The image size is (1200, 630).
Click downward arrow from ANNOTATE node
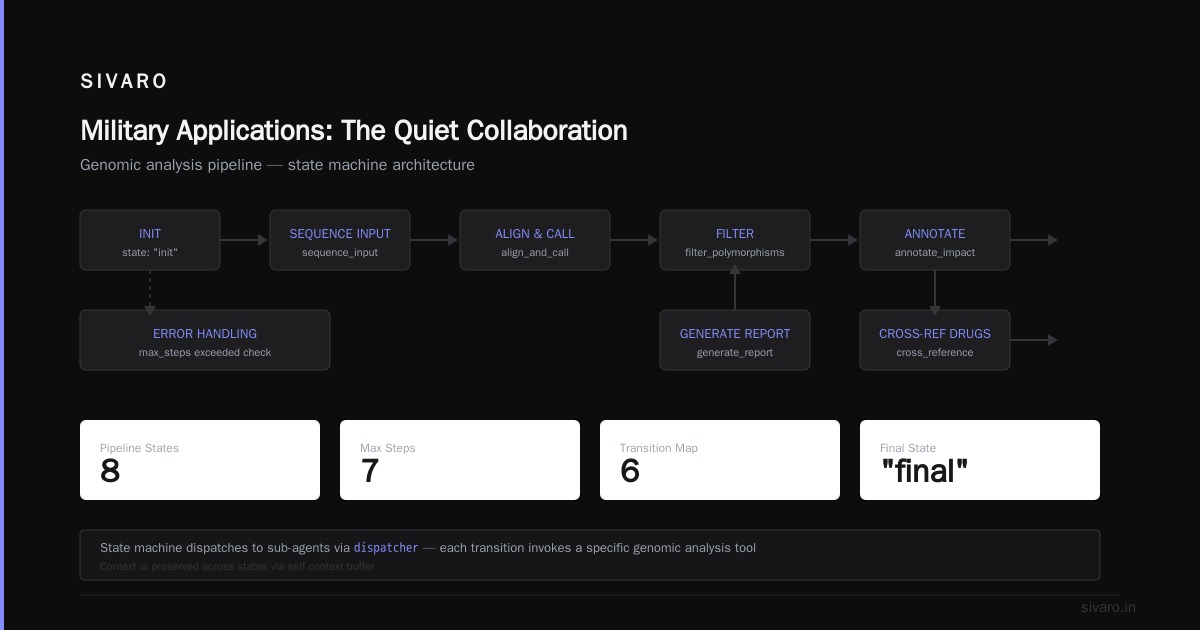(935, 290)
